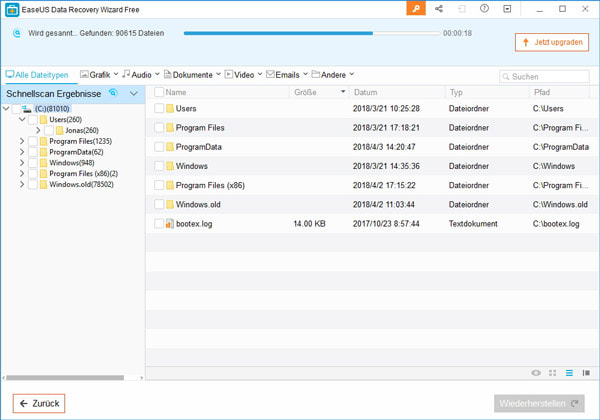
Task: Expand the ProgramData(62) tree node
Action: [x=22, y=152]
